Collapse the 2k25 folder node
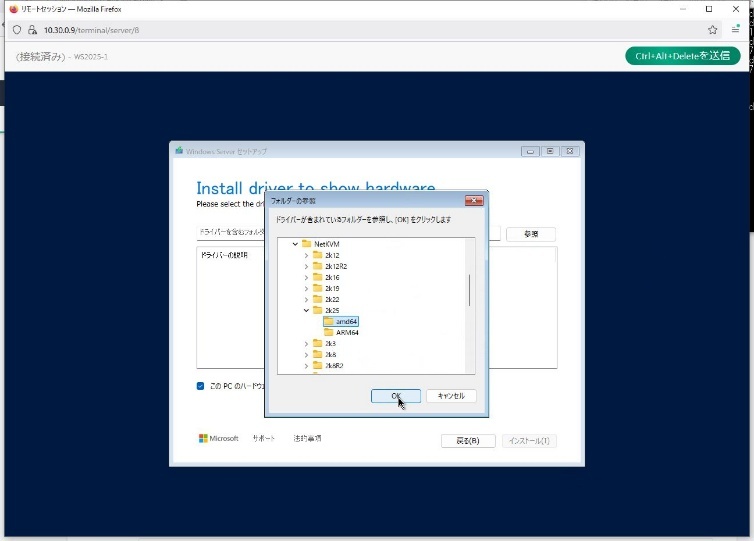The height and width of the screenshot is (541, 754). (306, 310)
